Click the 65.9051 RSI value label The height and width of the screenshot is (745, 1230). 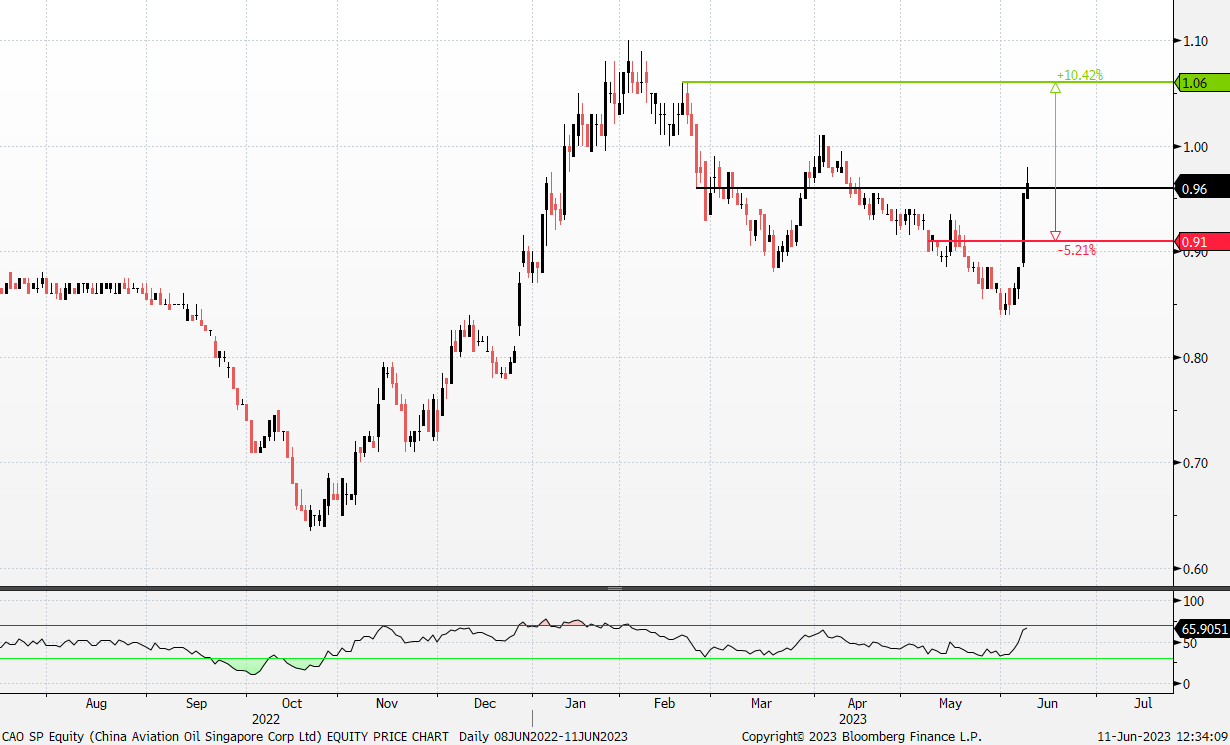point(1203,629)
